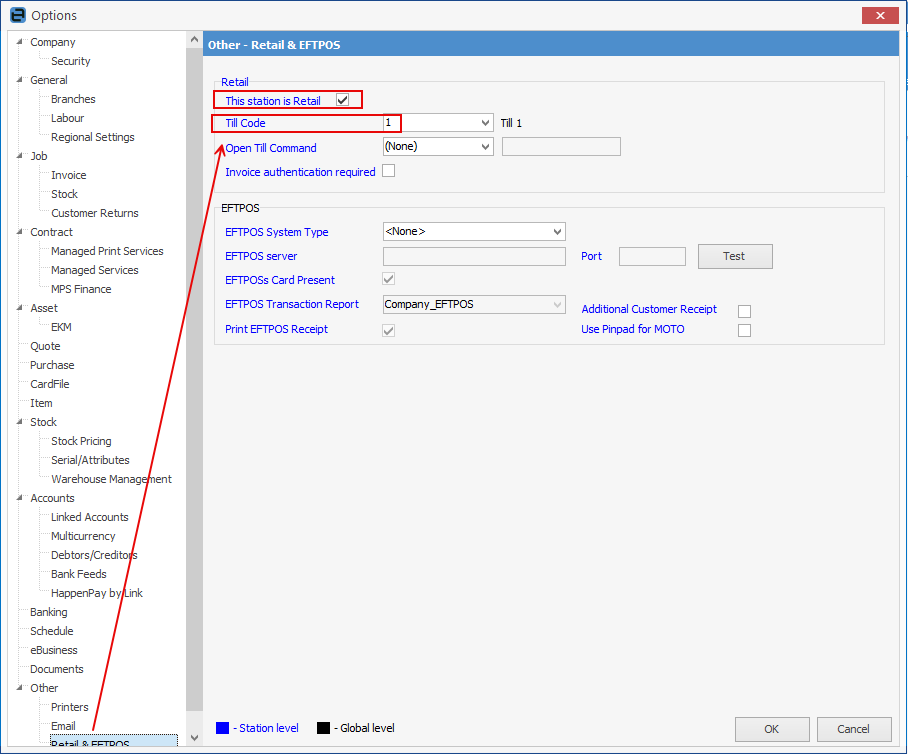This screenshot has height=754, width=908.
Task: Click the Port input field
Action: coord(652,256)
